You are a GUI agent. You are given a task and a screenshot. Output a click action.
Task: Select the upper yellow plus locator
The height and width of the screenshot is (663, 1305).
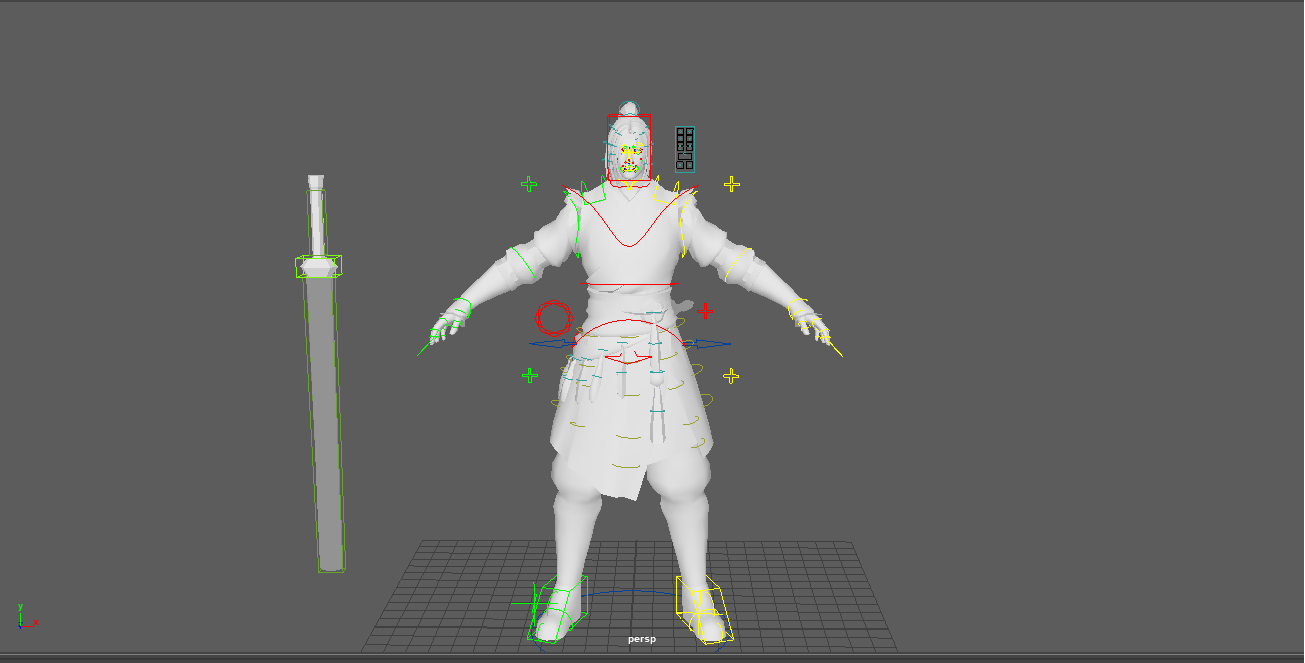(731, 183)
